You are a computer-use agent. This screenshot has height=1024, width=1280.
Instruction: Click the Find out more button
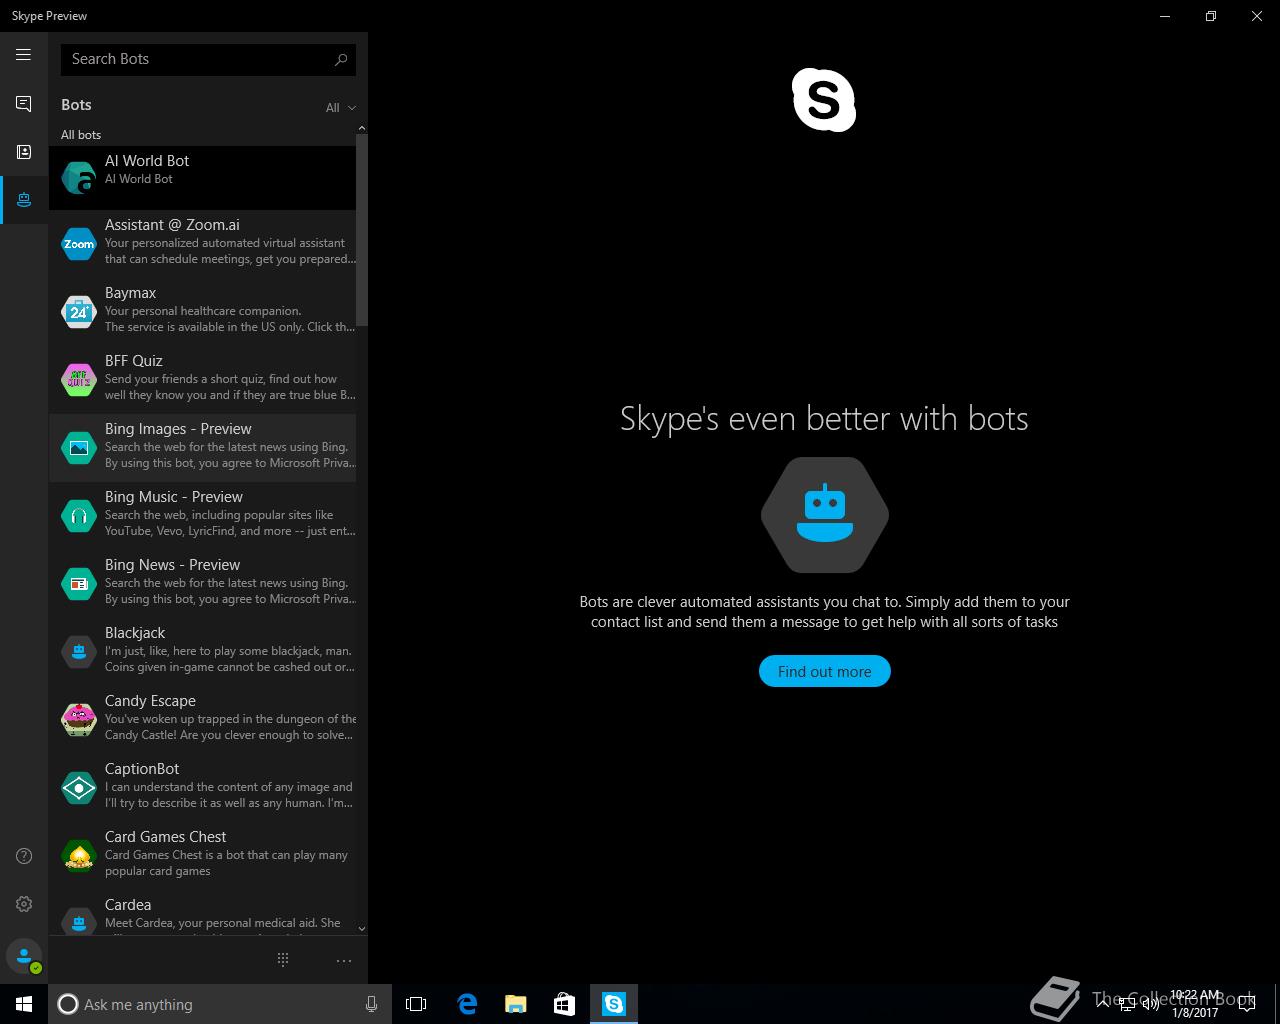824,671
